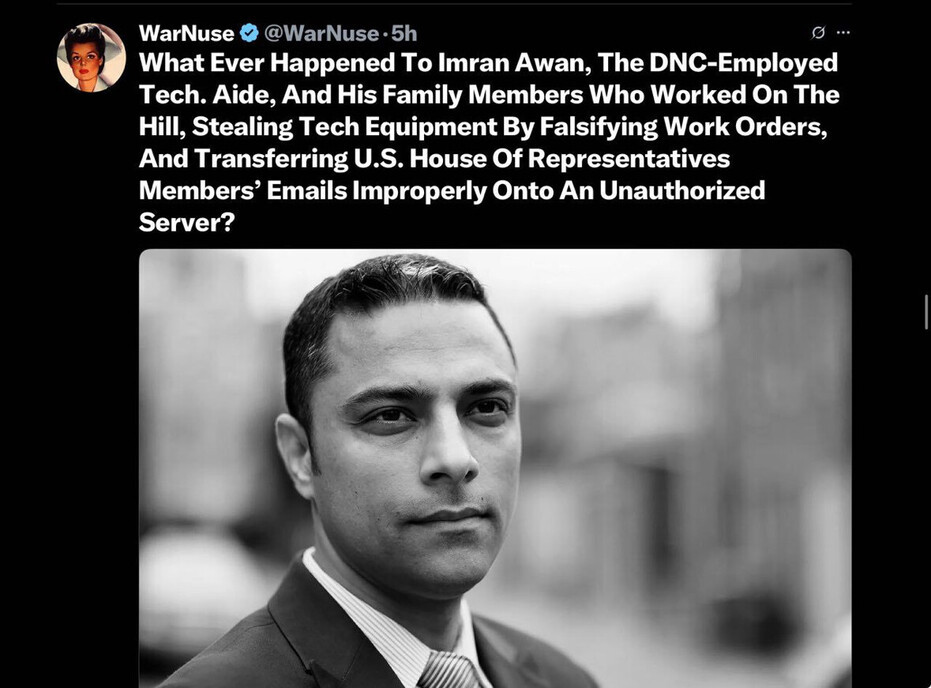Open the three-dot more options menu
This screenshot has width=931, height=688.
(x=843, y=33)
